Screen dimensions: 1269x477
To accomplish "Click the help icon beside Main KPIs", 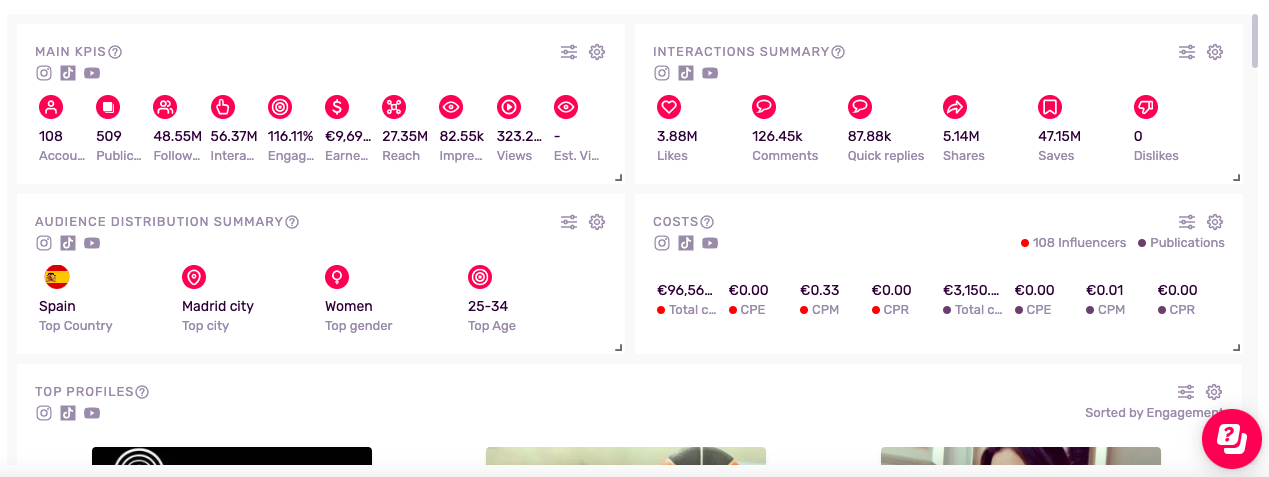I will [x=115, y=52].
